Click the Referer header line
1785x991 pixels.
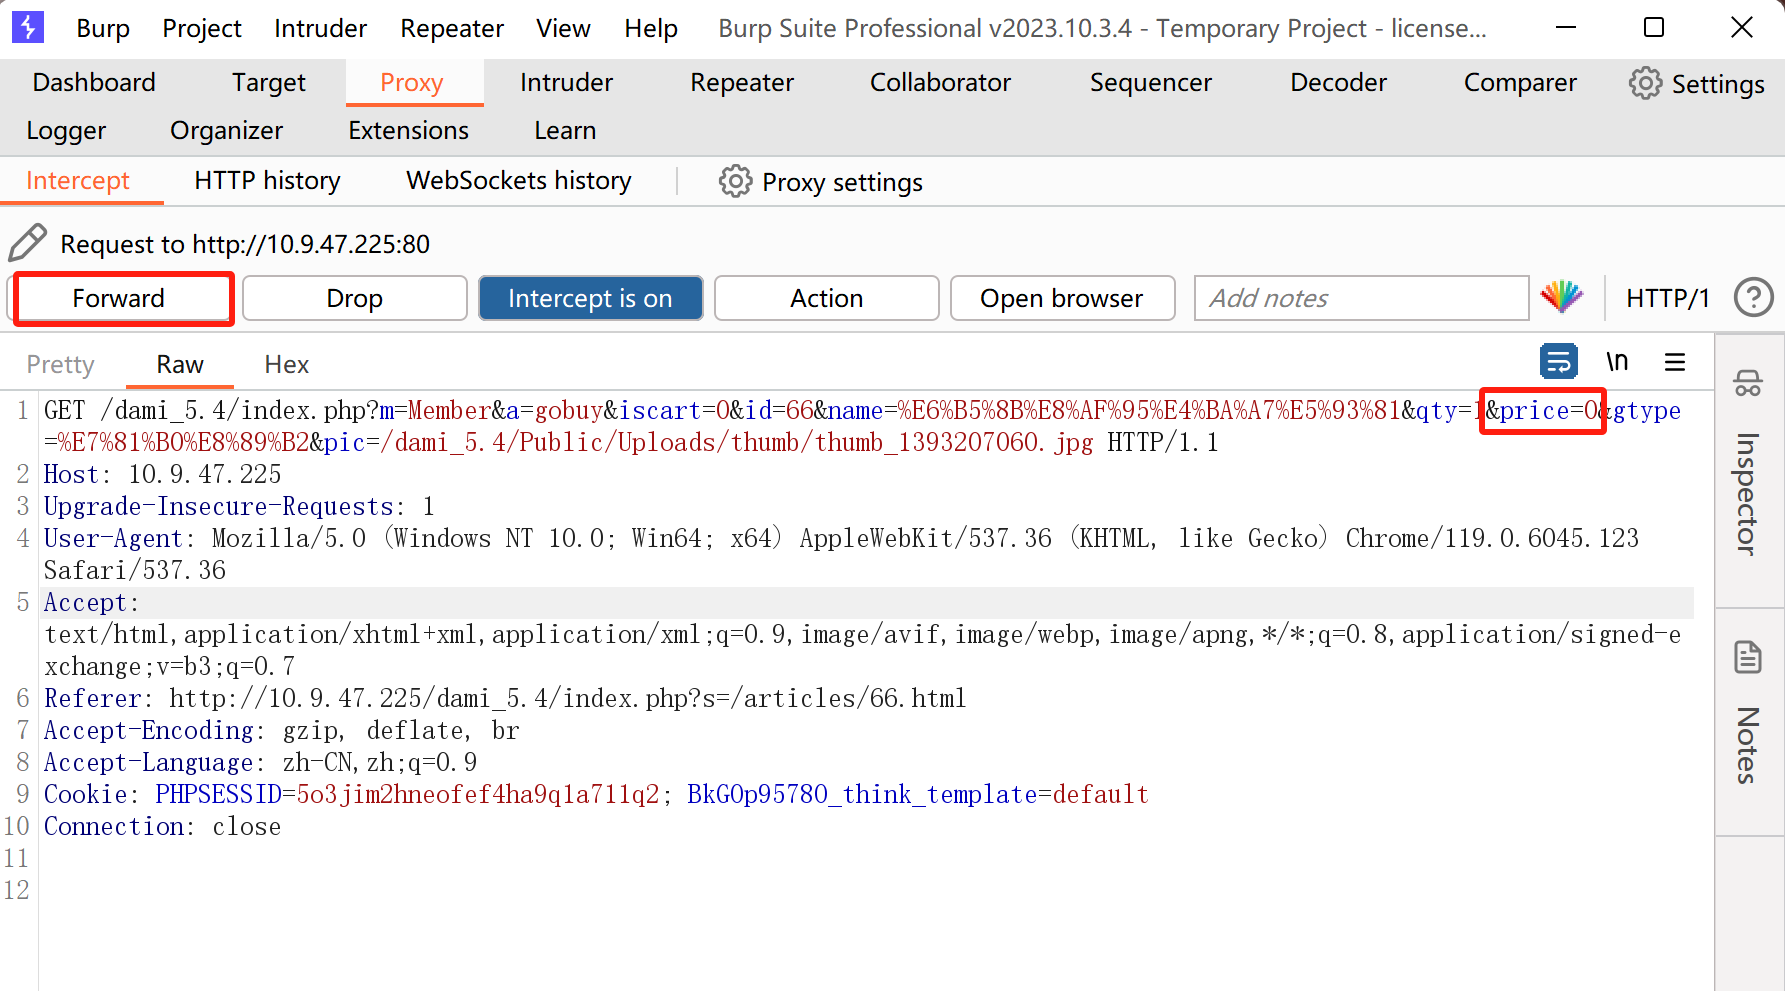(x=505, y=698)
